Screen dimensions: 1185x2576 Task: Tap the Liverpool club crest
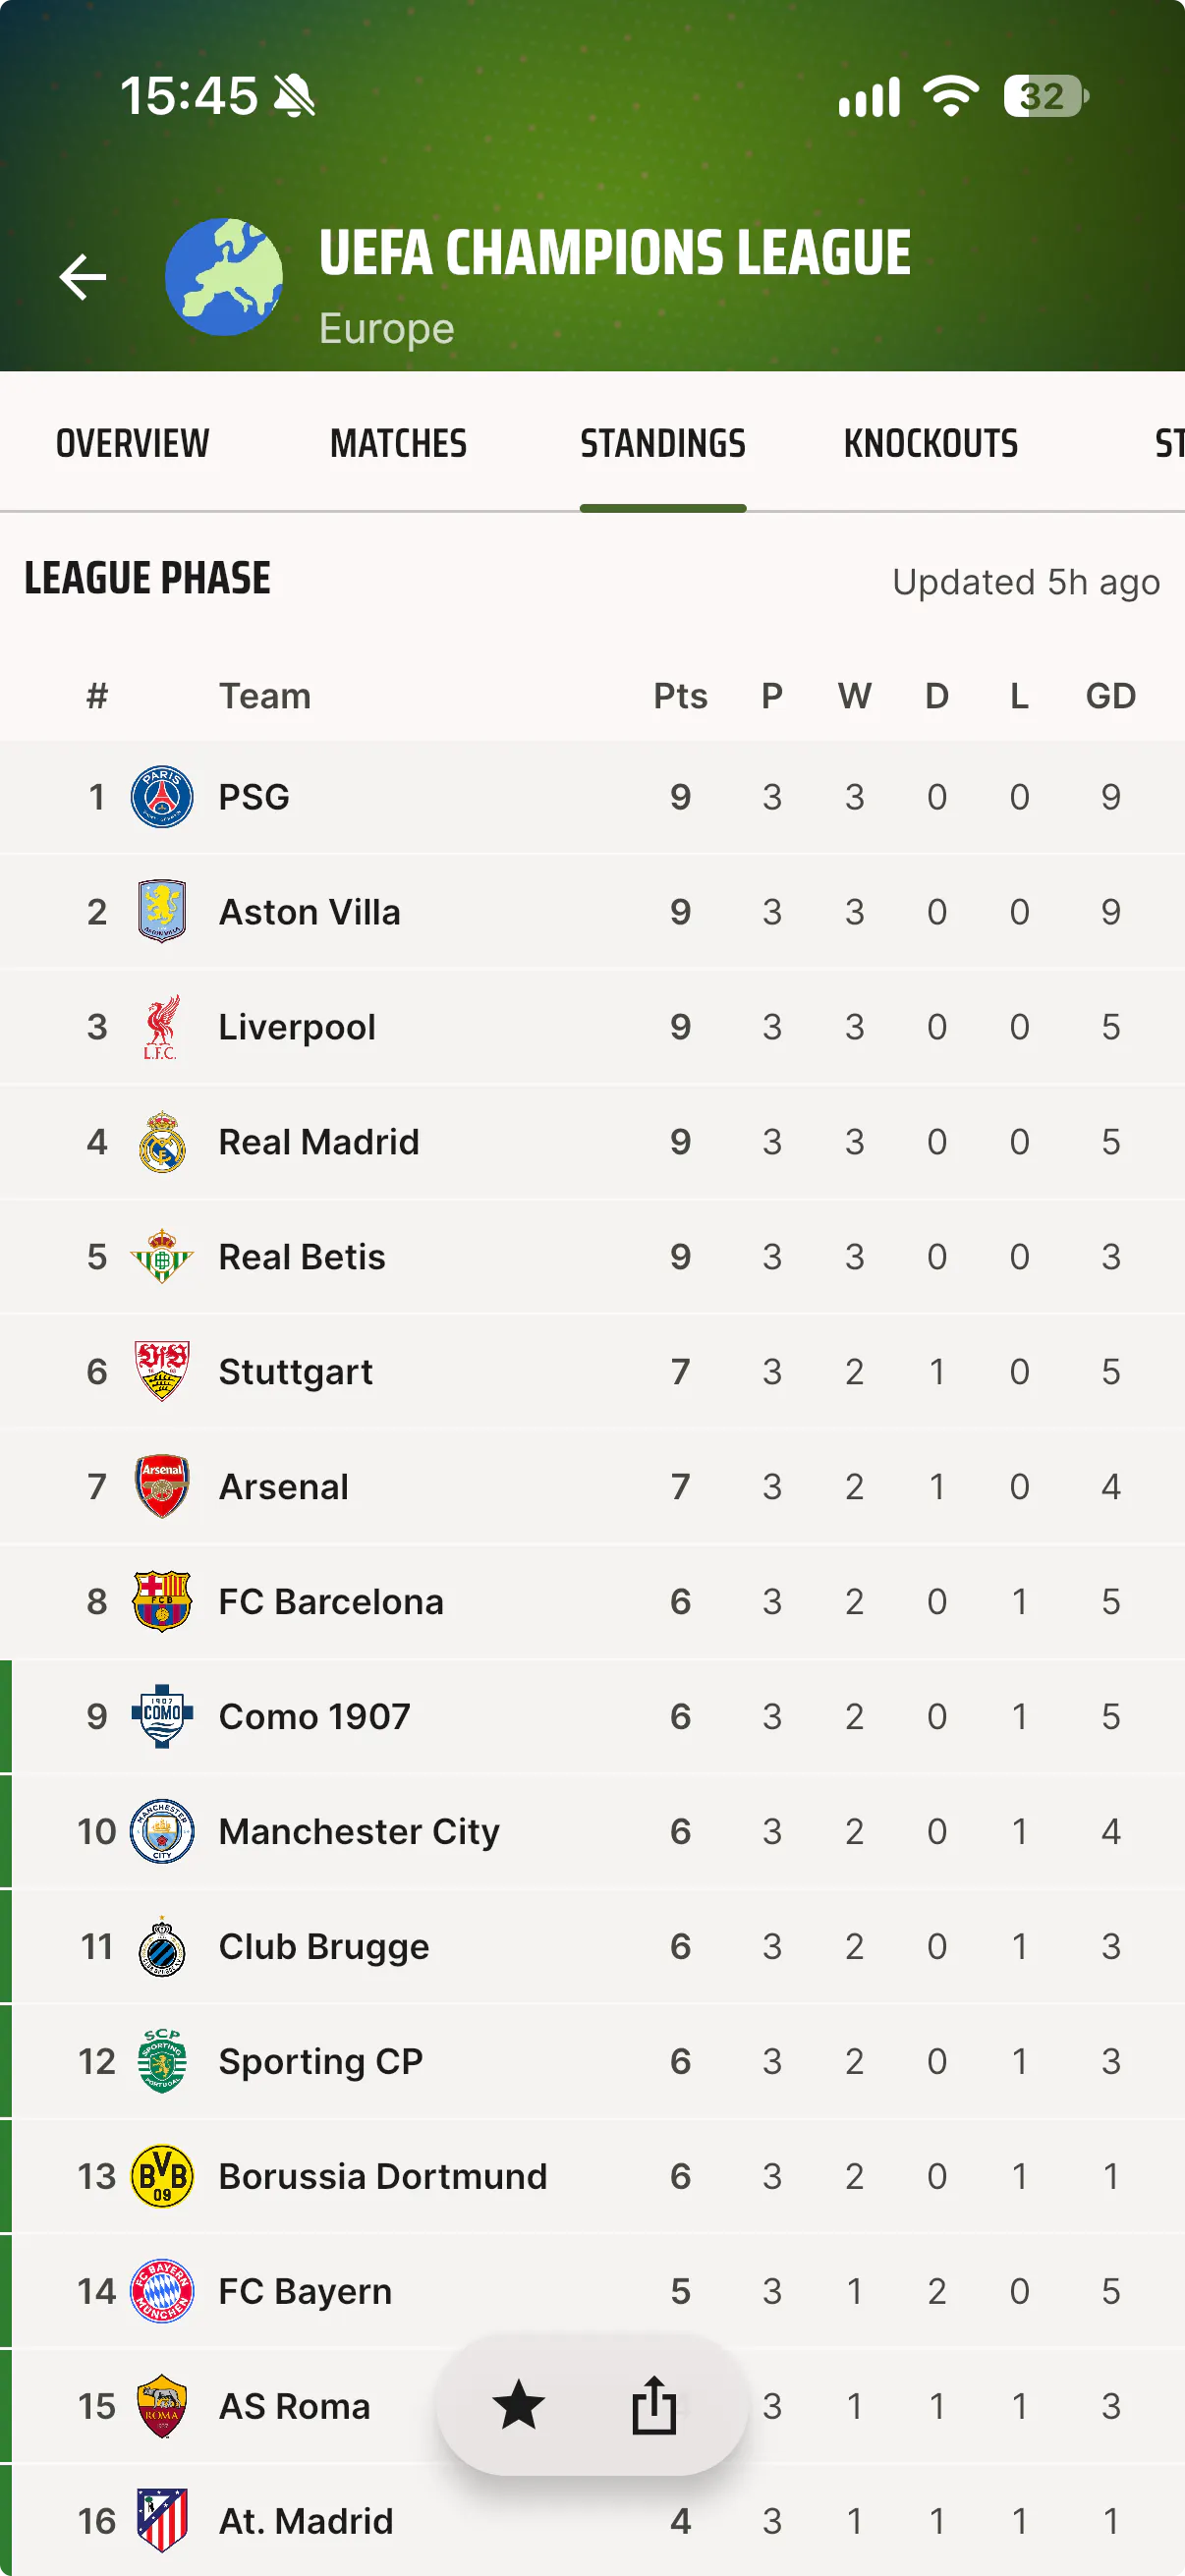162,1027
